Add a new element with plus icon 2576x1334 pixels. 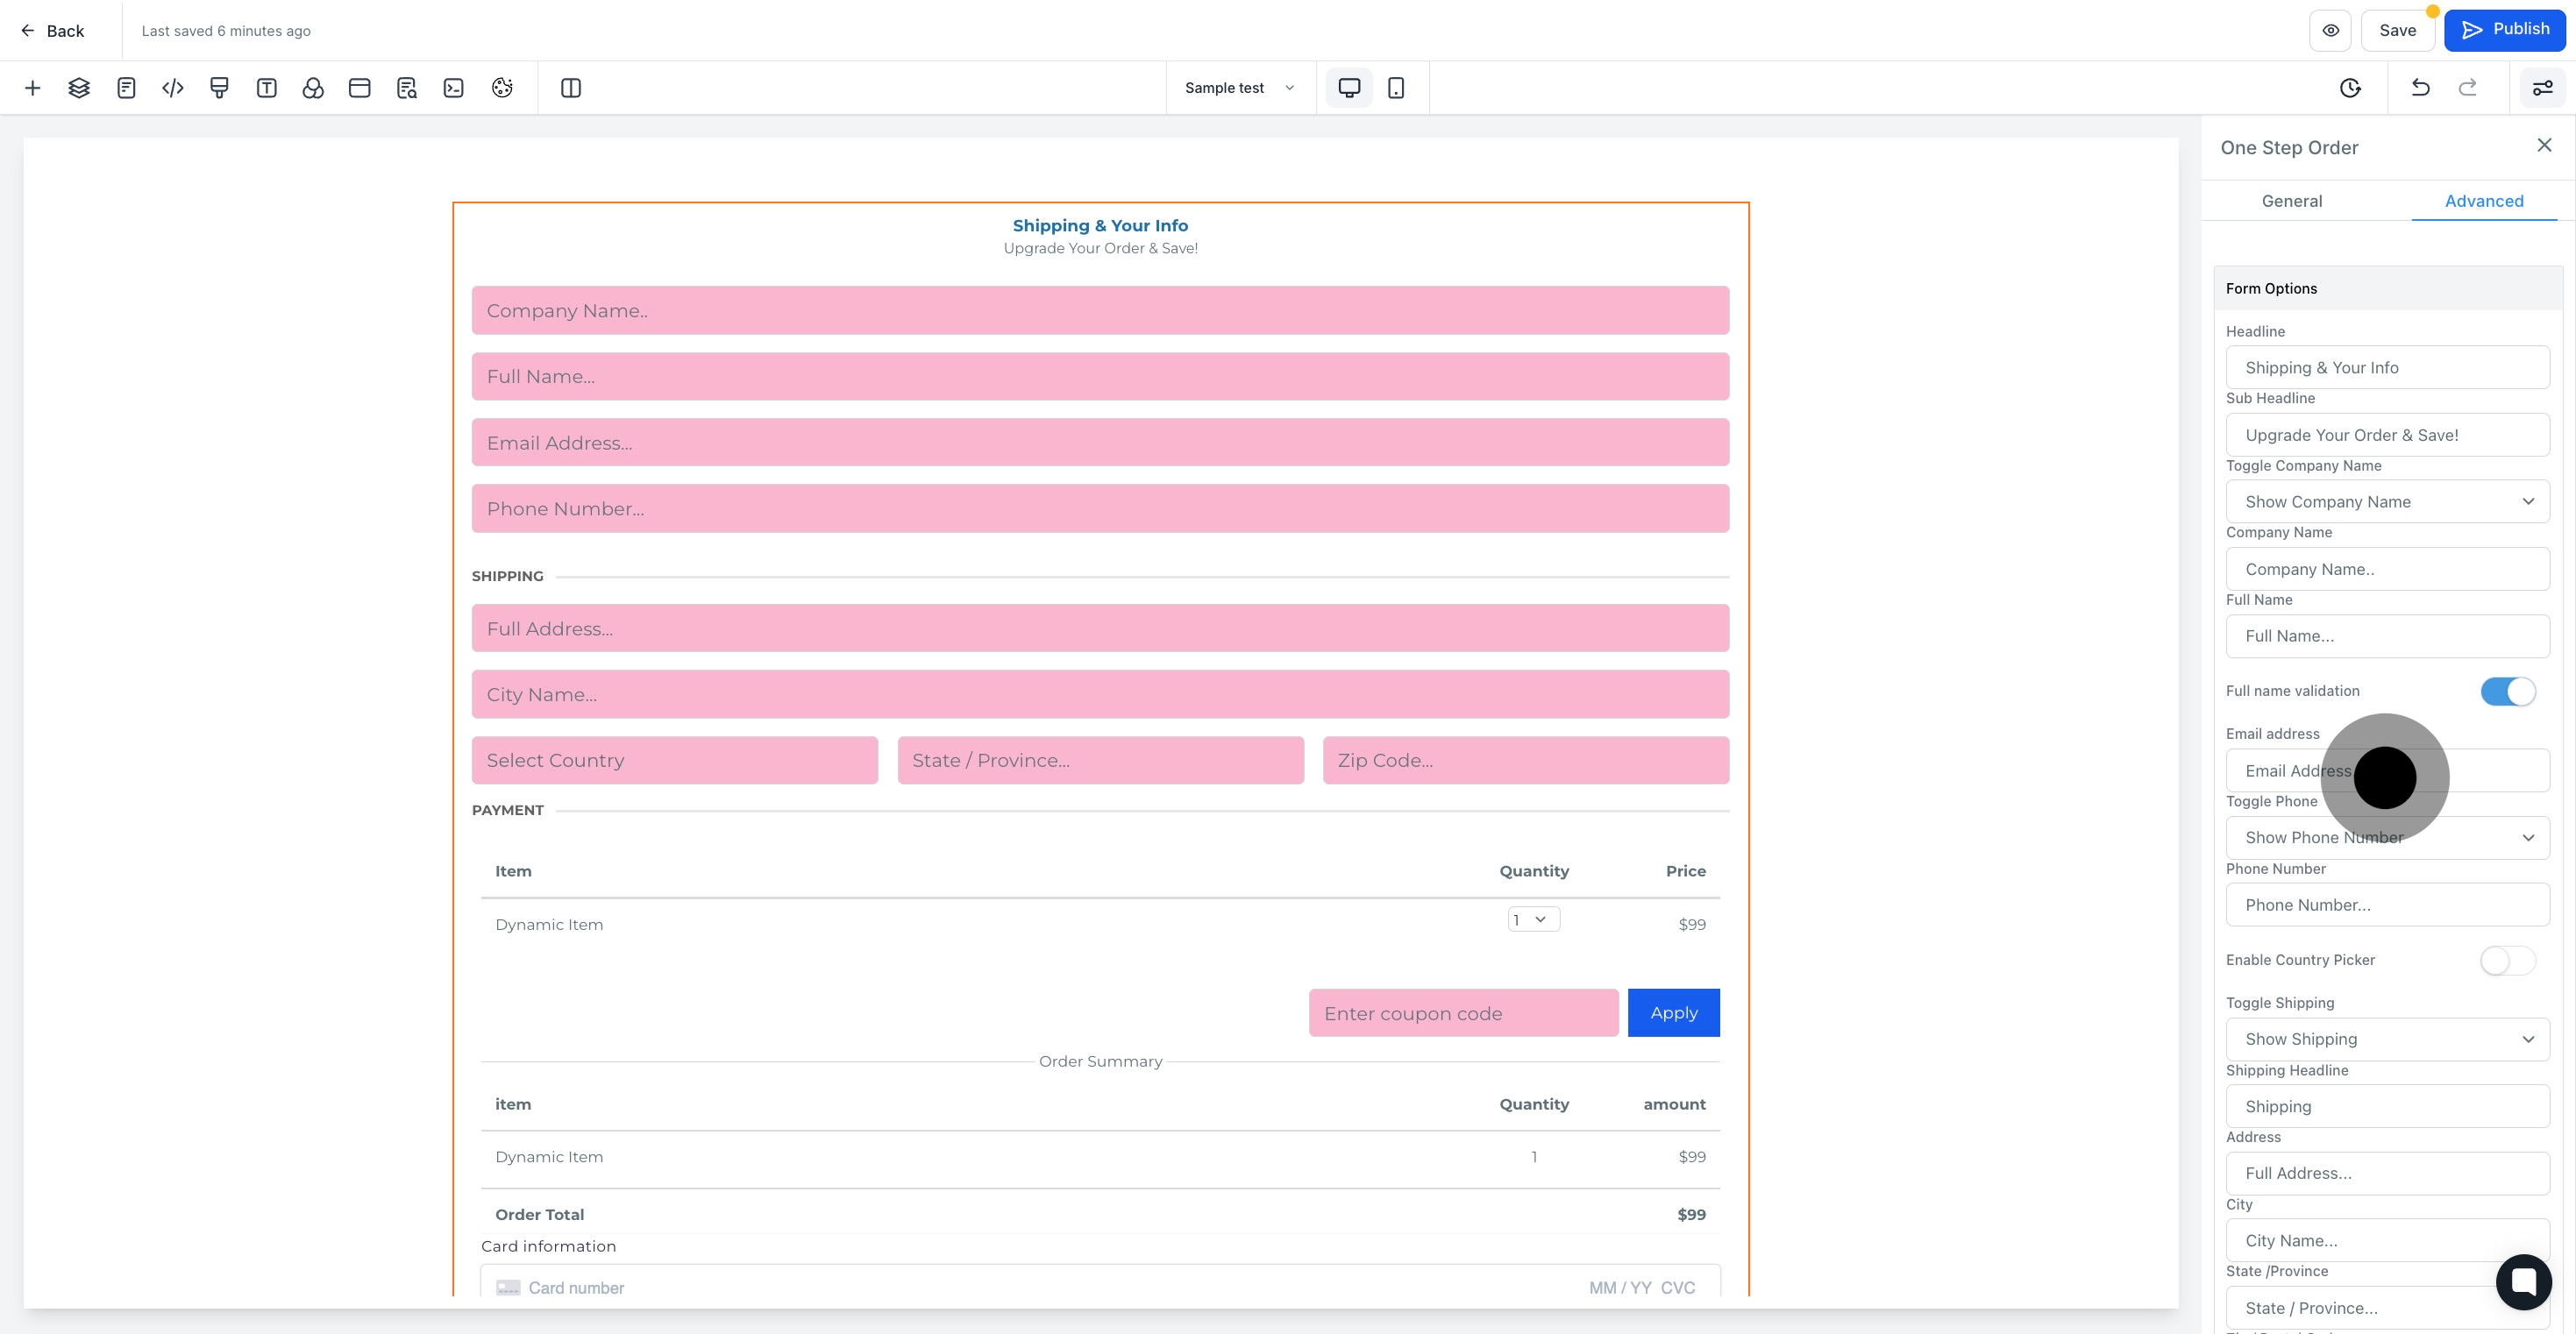32,88
